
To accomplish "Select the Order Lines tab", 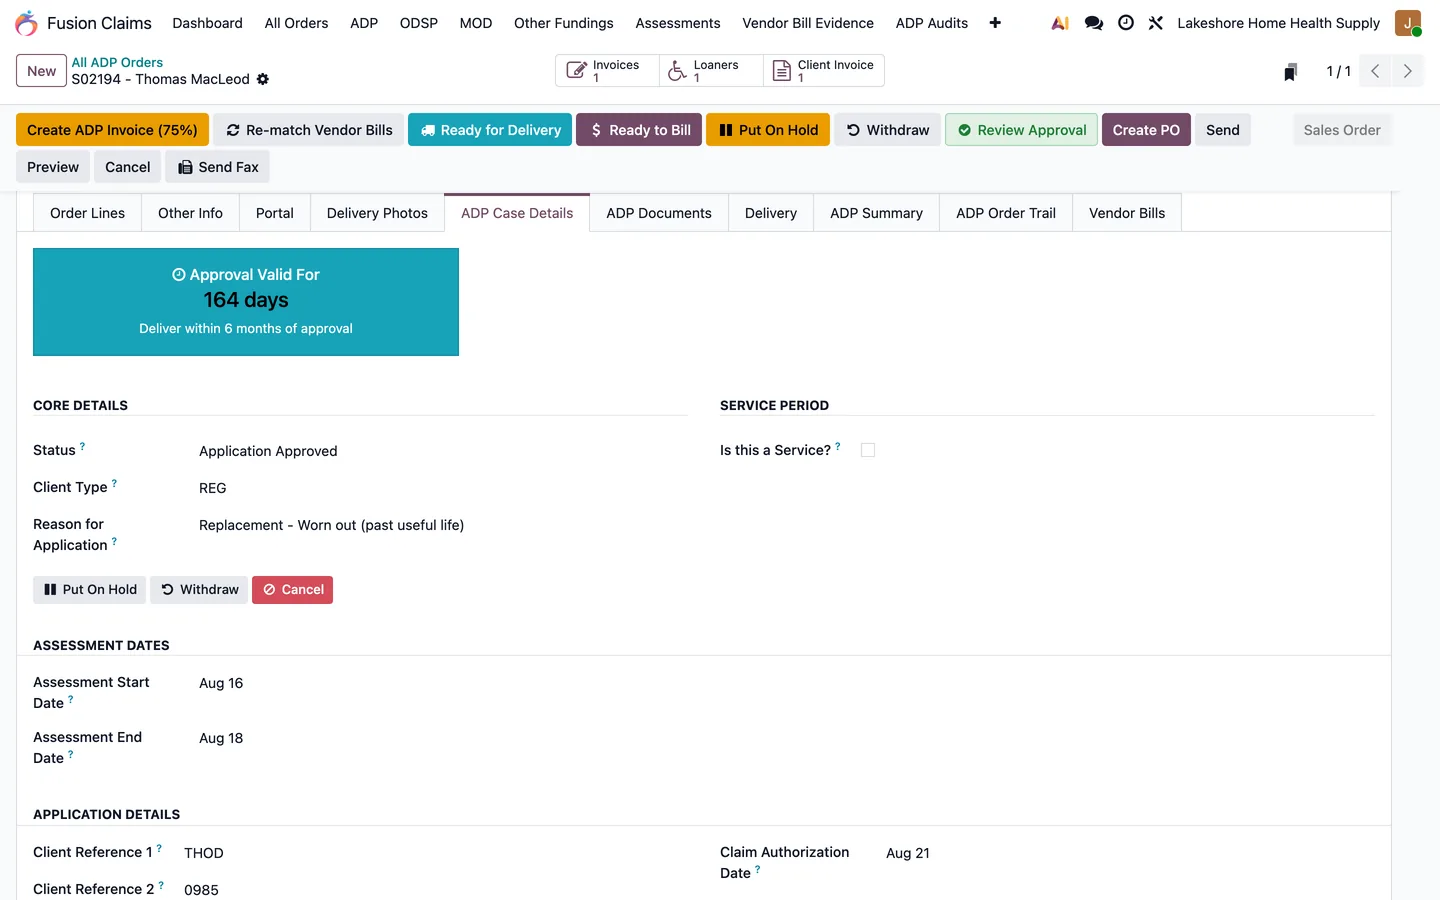I will 88,213.
